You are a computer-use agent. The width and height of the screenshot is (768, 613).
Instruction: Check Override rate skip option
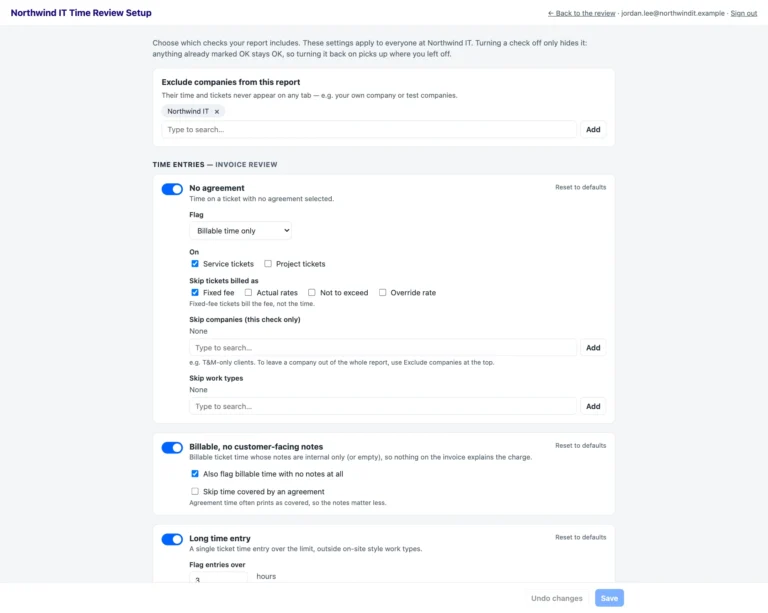coord(383,292)
